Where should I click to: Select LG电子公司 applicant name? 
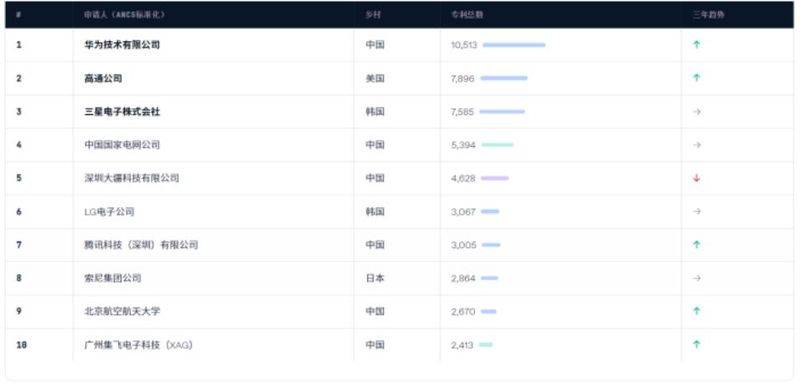tap(109, 212)
